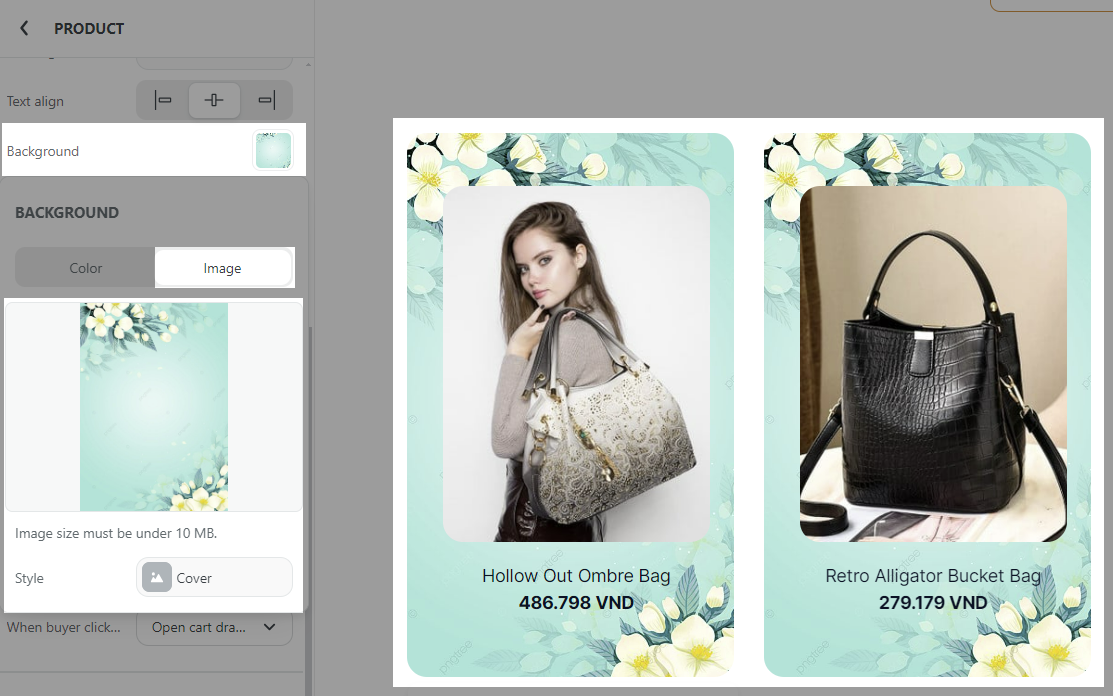The width and height of the screenshot is (1113, 696).
Task: Click the 279.179 VND price
Action: (x=933, y=603)
